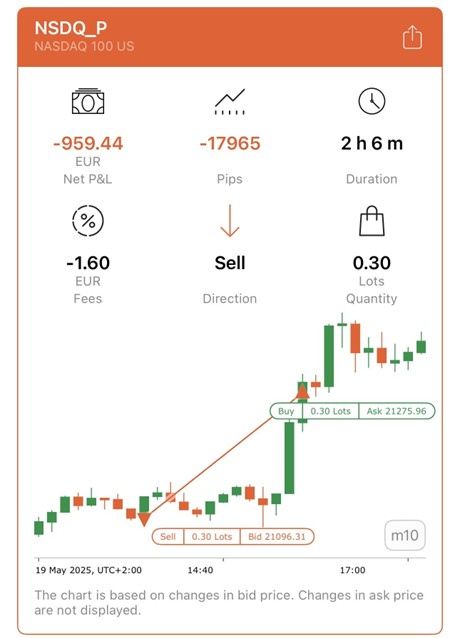
Task: Click the Buy label on the chart
Action: [x=286, y=411]
